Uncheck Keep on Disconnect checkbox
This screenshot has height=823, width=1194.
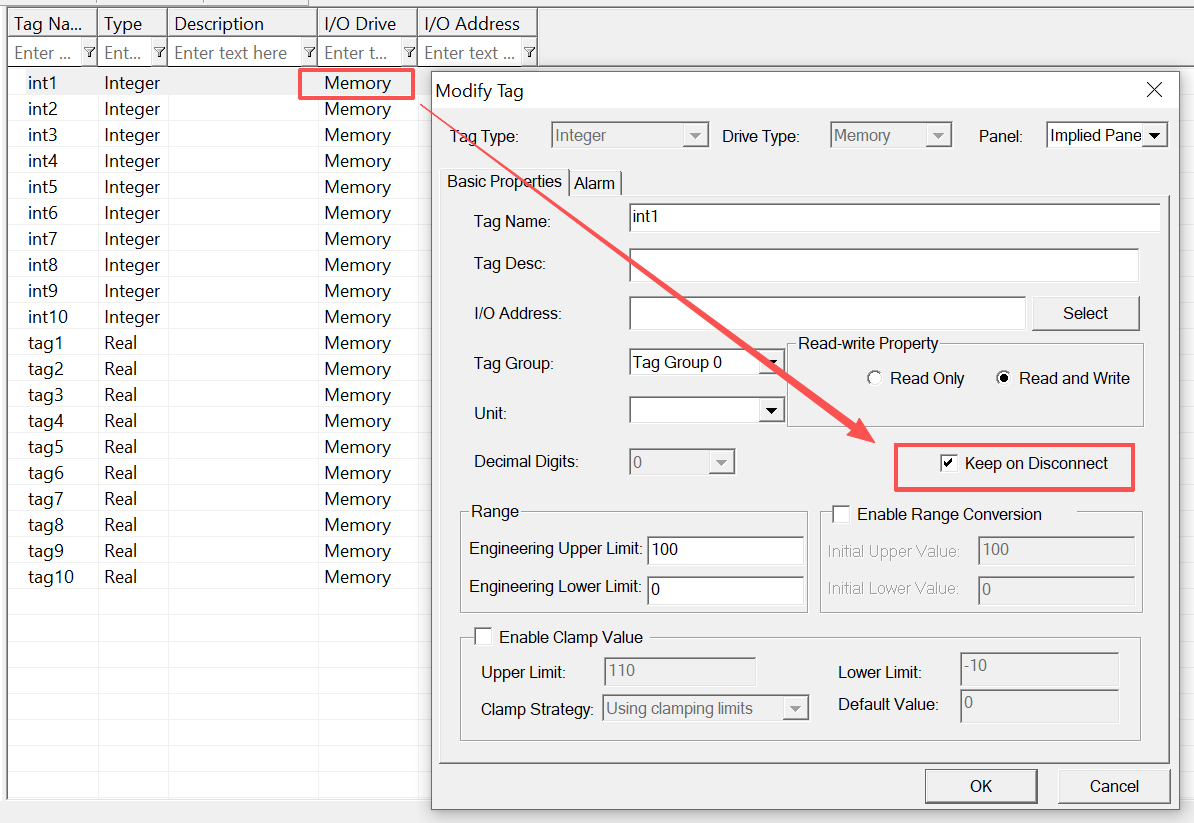click(948, 463)
